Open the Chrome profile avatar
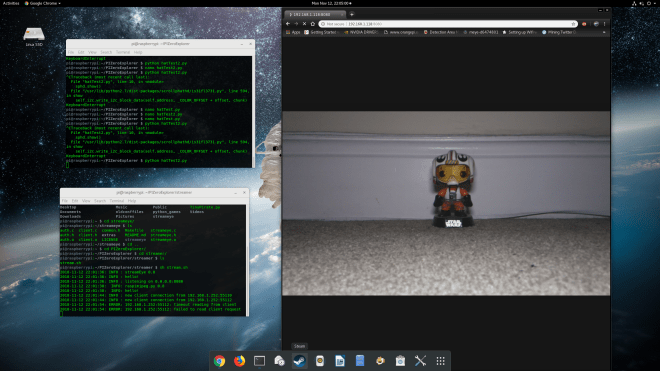 coord(596,24)
